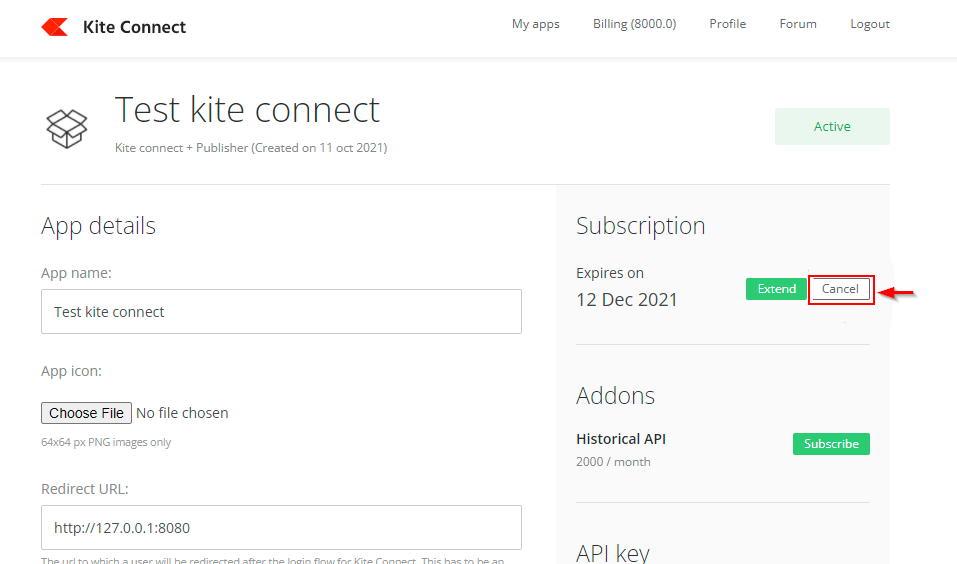957x564 pixels.
Task: Click the red Kite logo icon
Action: (x=55, y=27)
